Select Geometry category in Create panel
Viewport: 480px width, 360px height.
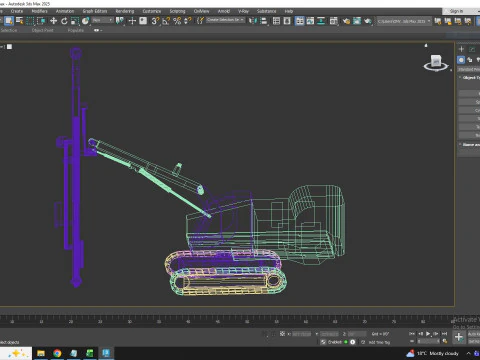[x=461, y=60]
